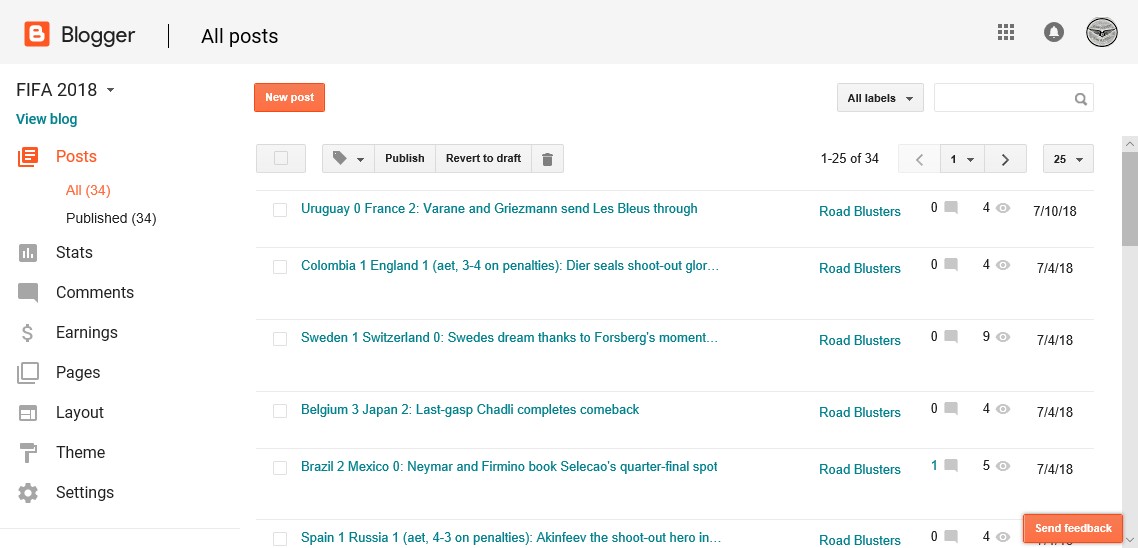The width and height of the screenshot is (1138, 548).
Task: Click the vertical scrollbar thumb
Action: tap(1130, 199)
